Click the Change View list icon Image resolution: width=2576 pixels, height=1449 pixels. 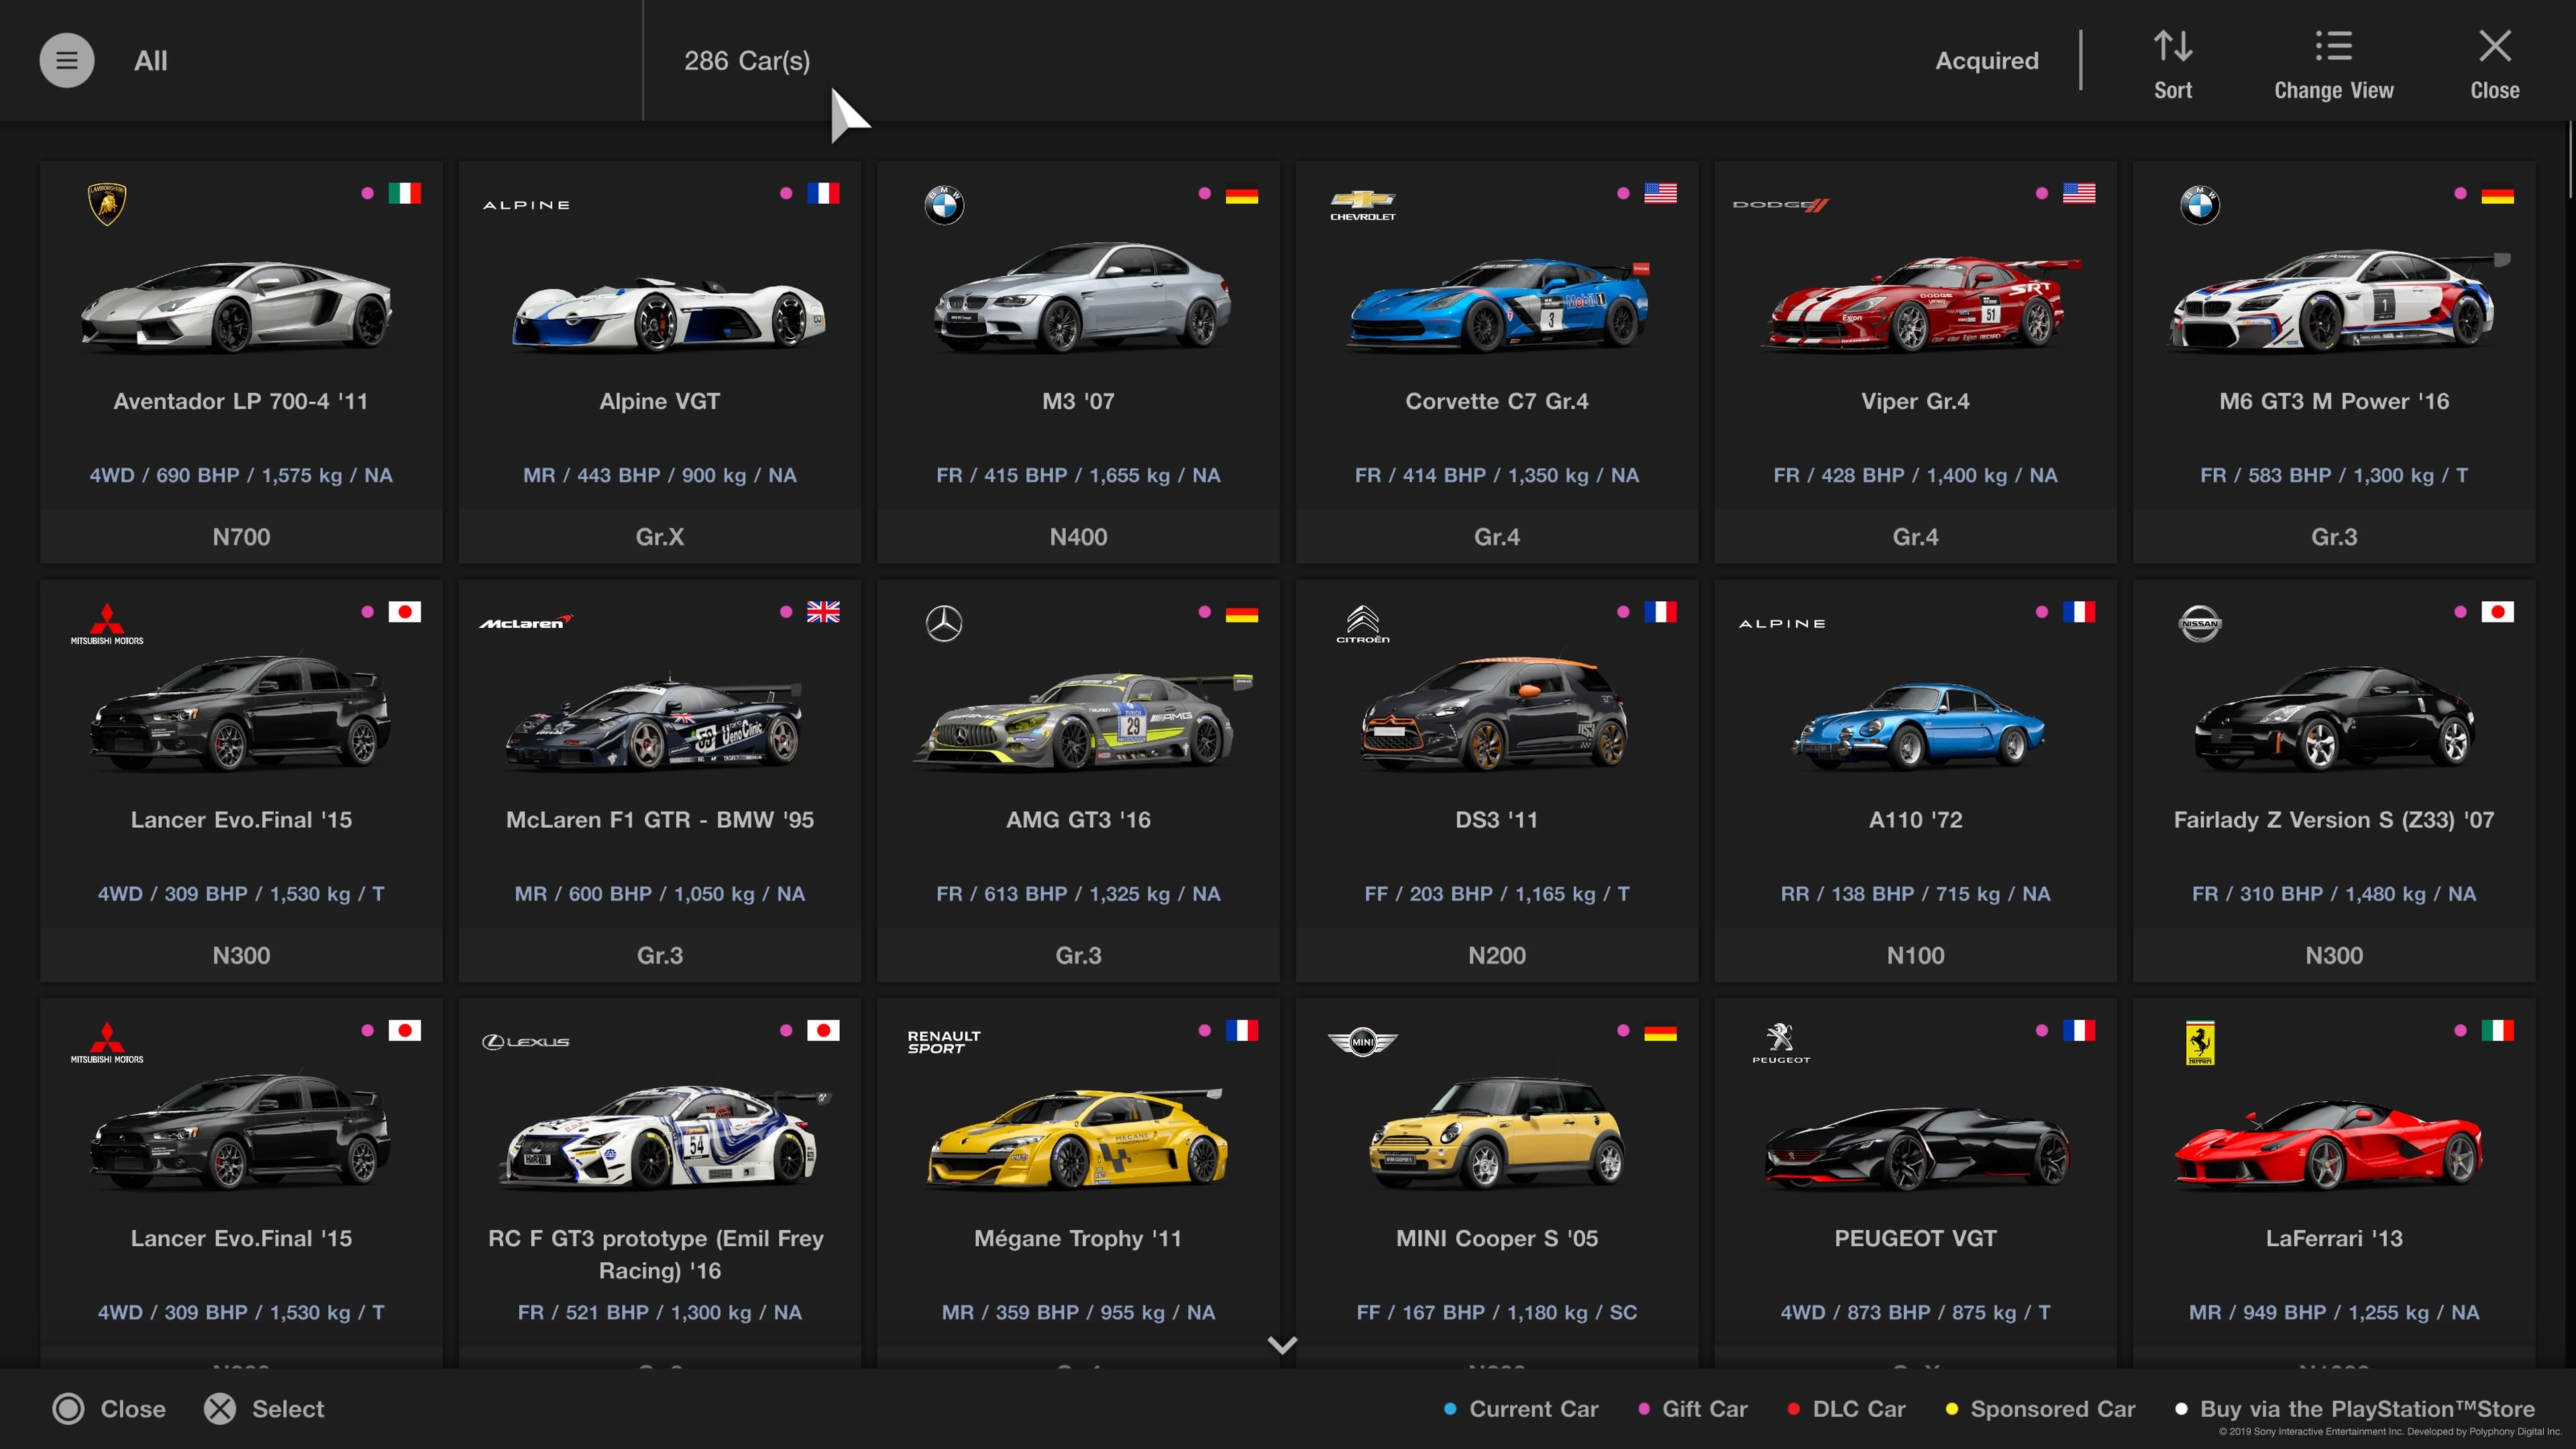2333,45
